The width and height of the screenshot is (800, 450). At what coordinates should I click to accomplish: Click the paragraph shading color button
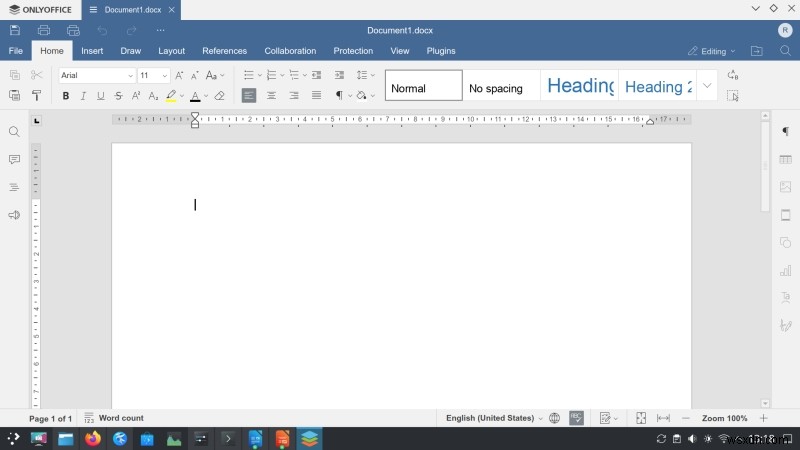pos(361,95)
